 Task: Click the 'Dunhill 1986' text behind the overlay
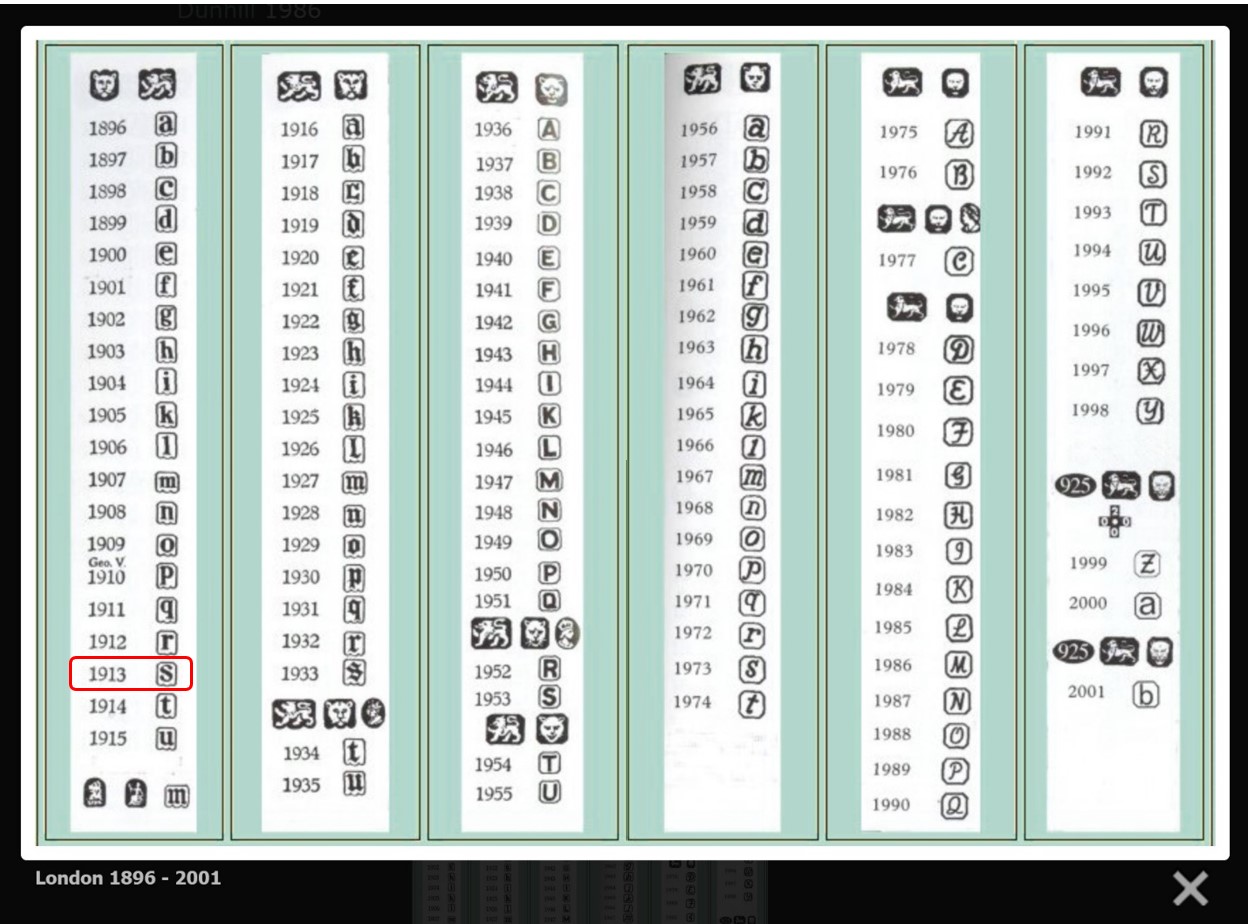[249, 12]
